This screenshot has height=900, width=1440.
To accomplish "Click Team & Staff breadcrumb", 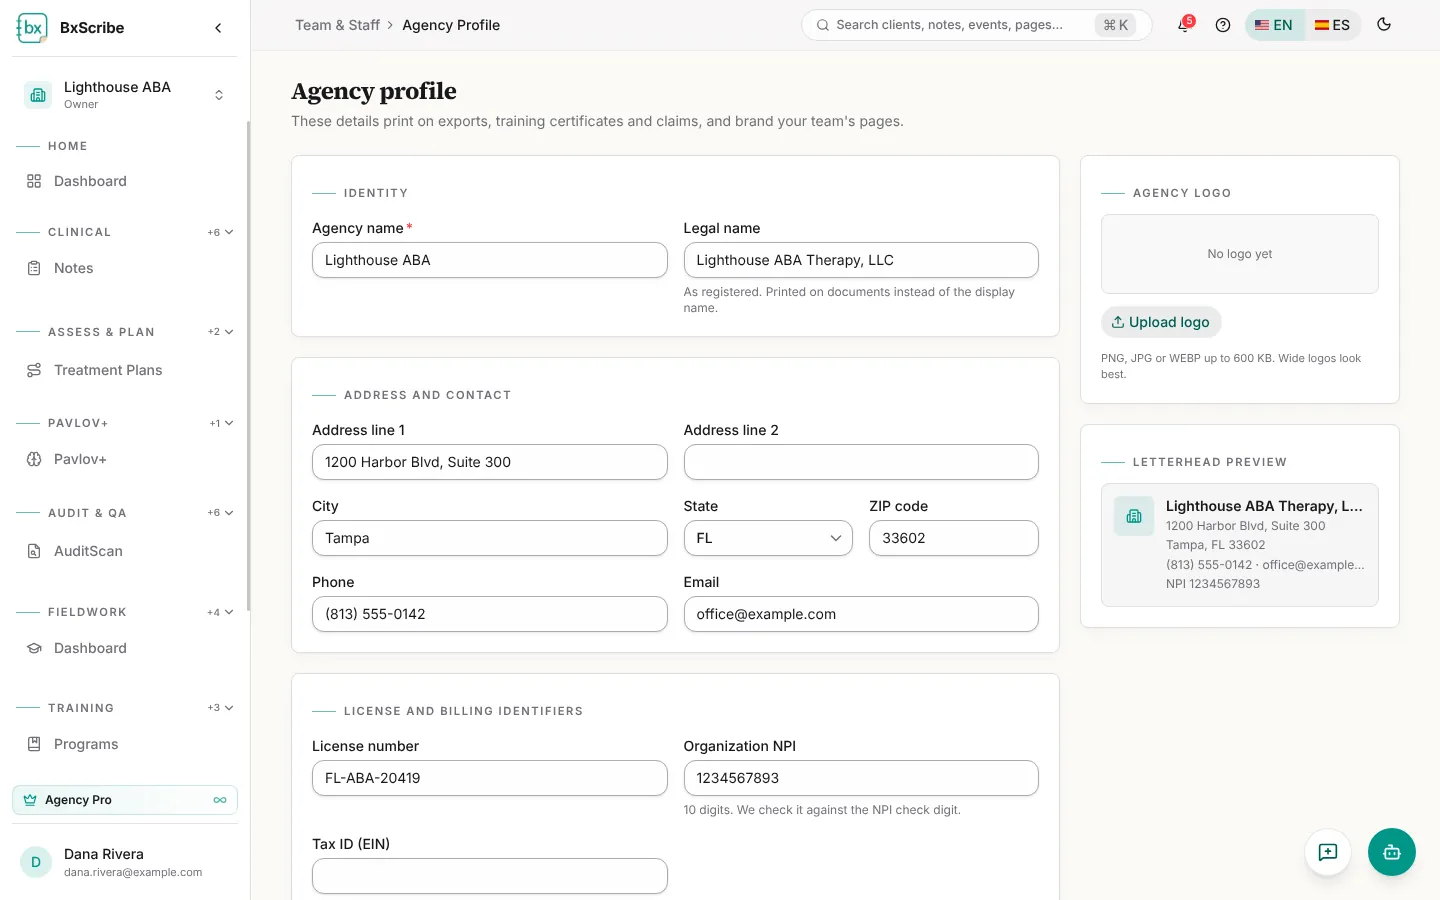I will coord(337,25).
